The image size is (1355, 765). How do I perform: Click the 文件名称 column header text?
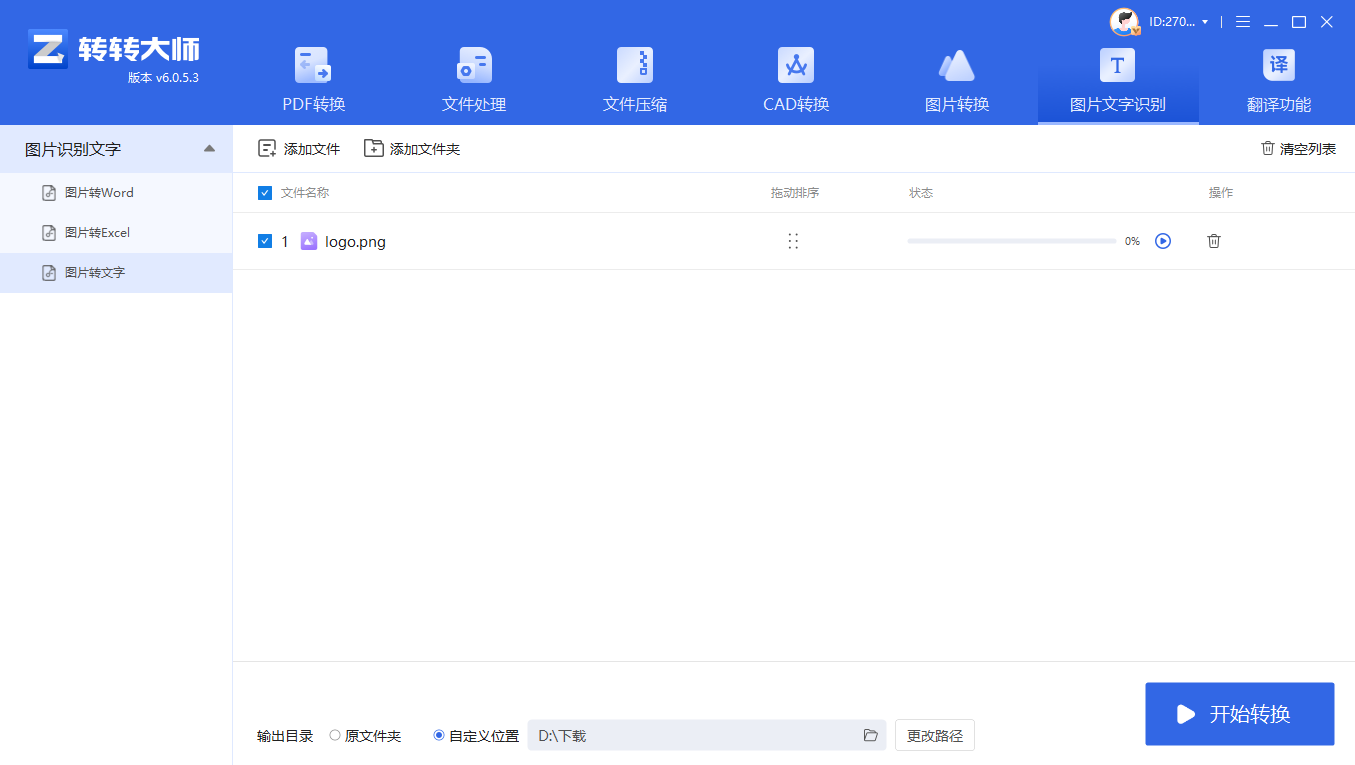[305, 193]
